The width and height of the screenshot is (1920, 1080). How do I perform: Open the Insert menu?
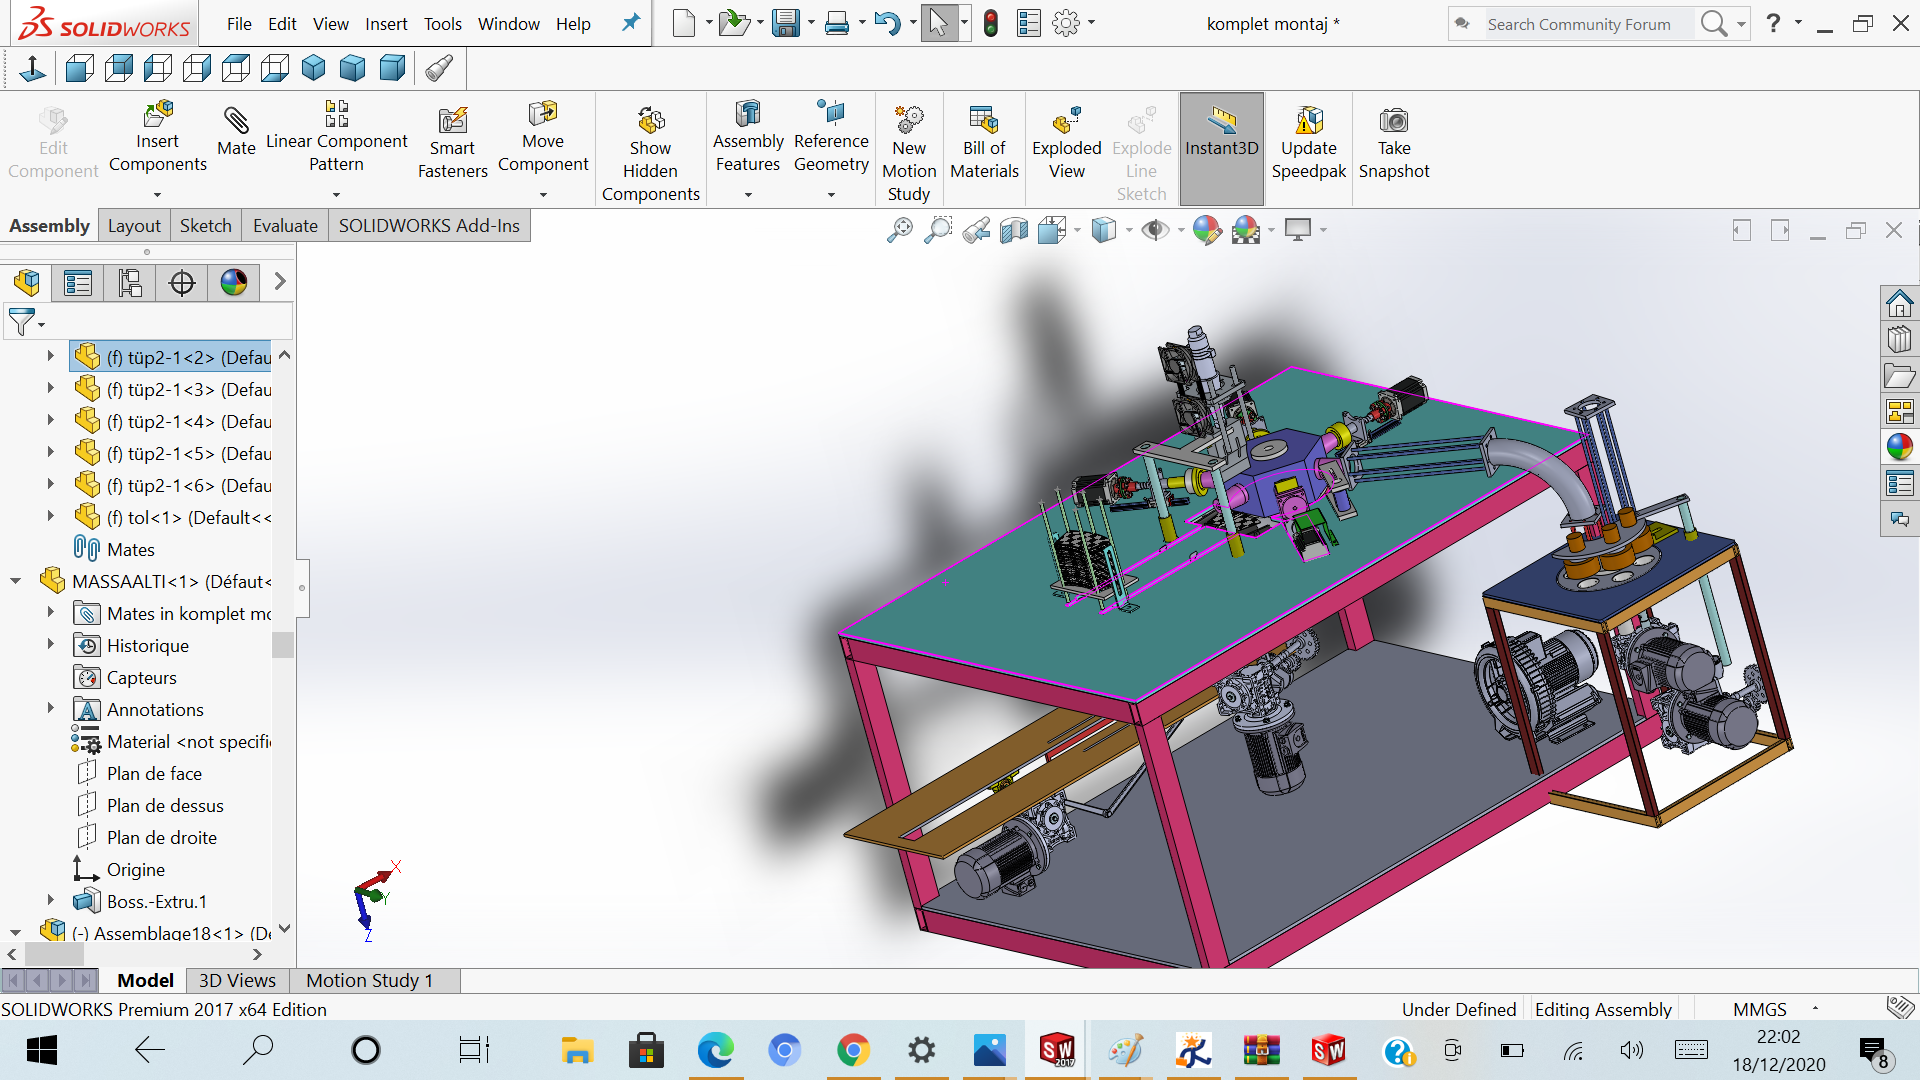click(x=386, y=24)
